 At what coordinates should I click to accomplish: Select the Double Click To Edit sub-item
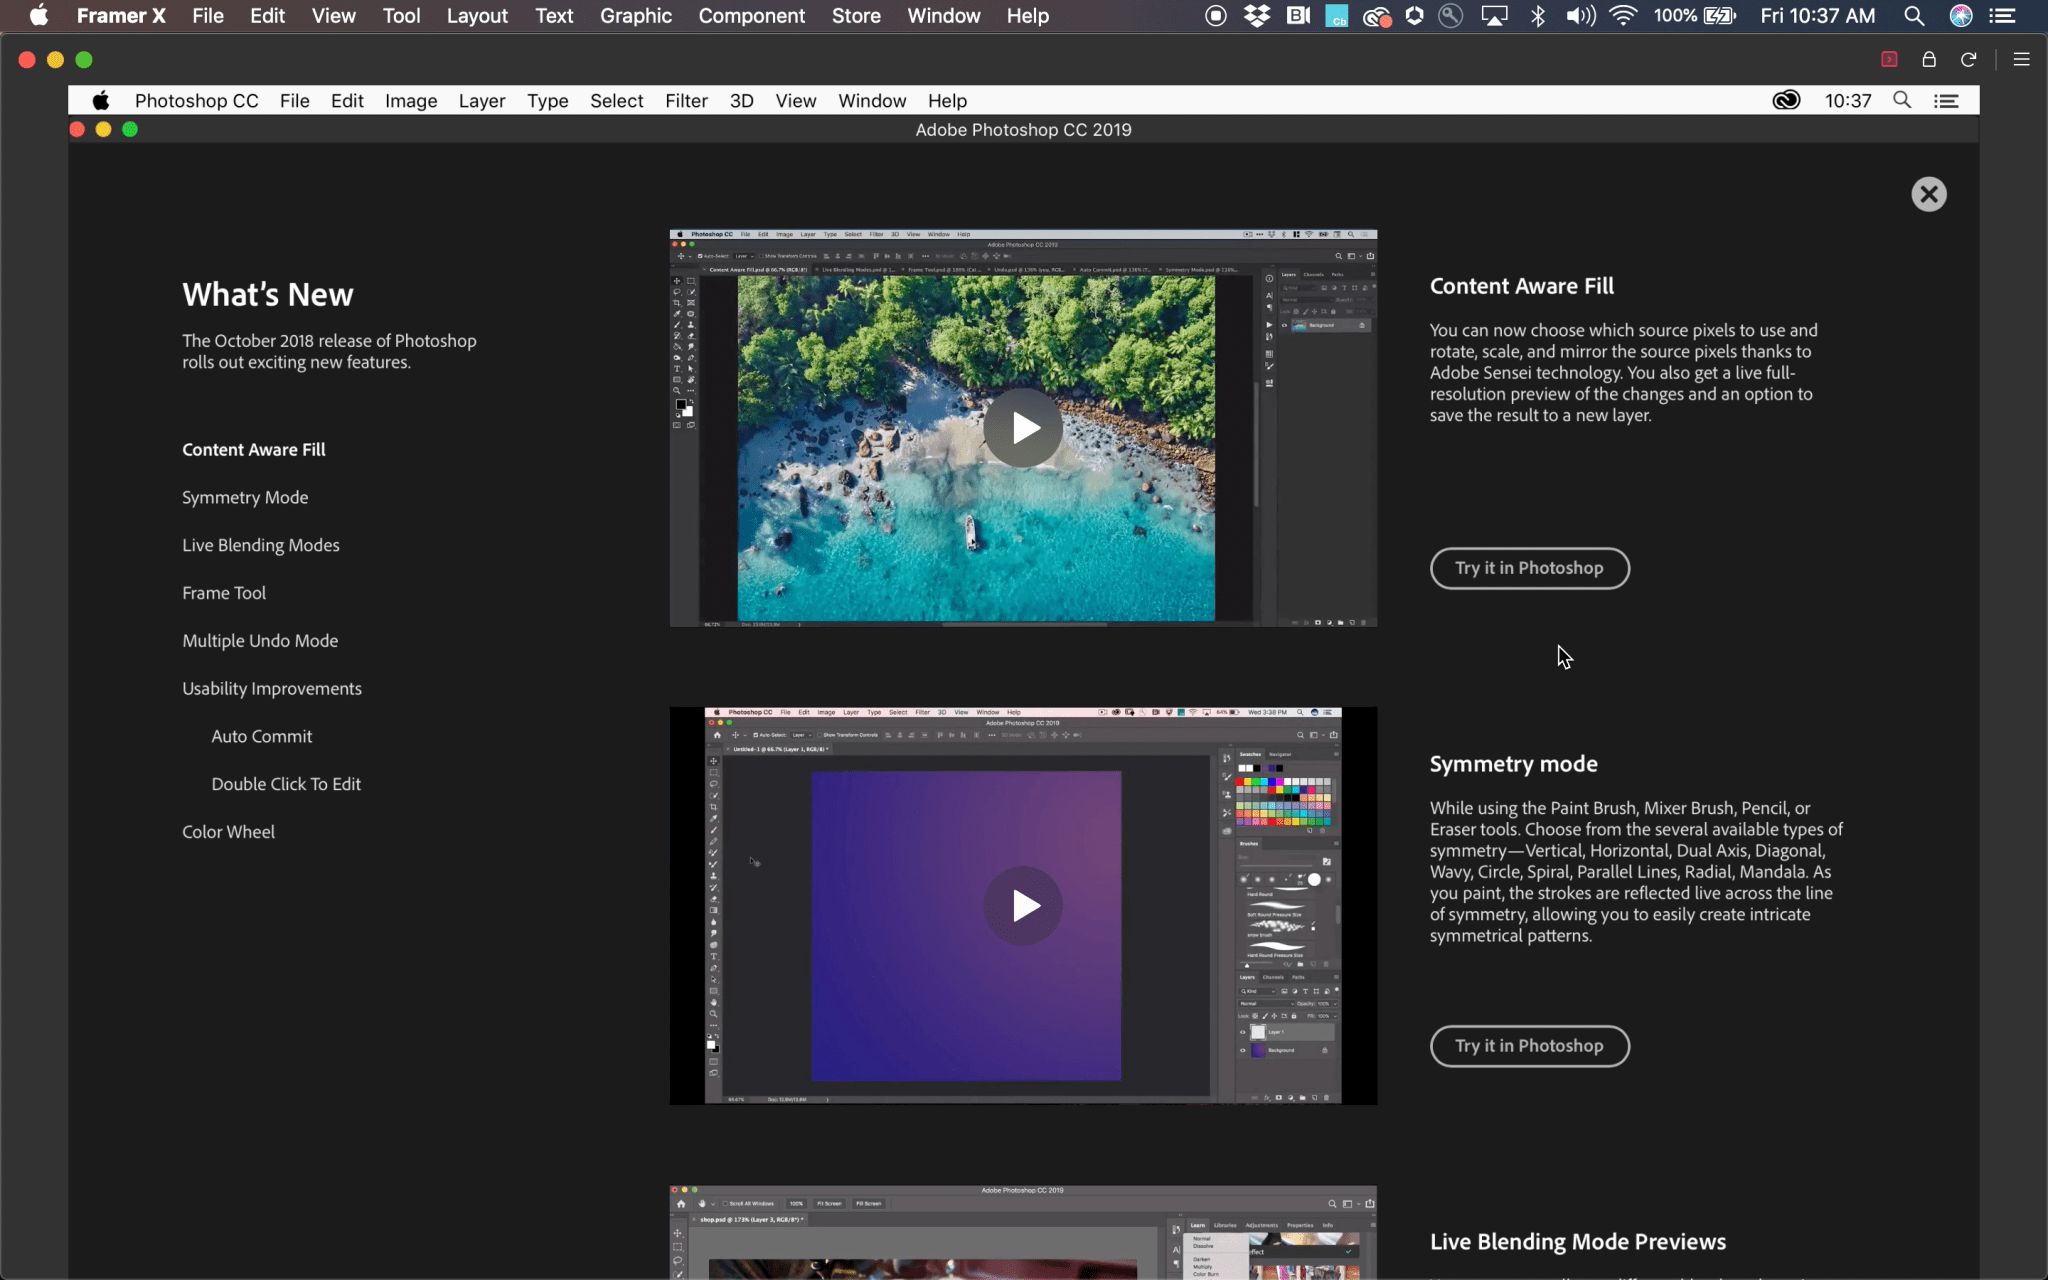tap(286, 784)
